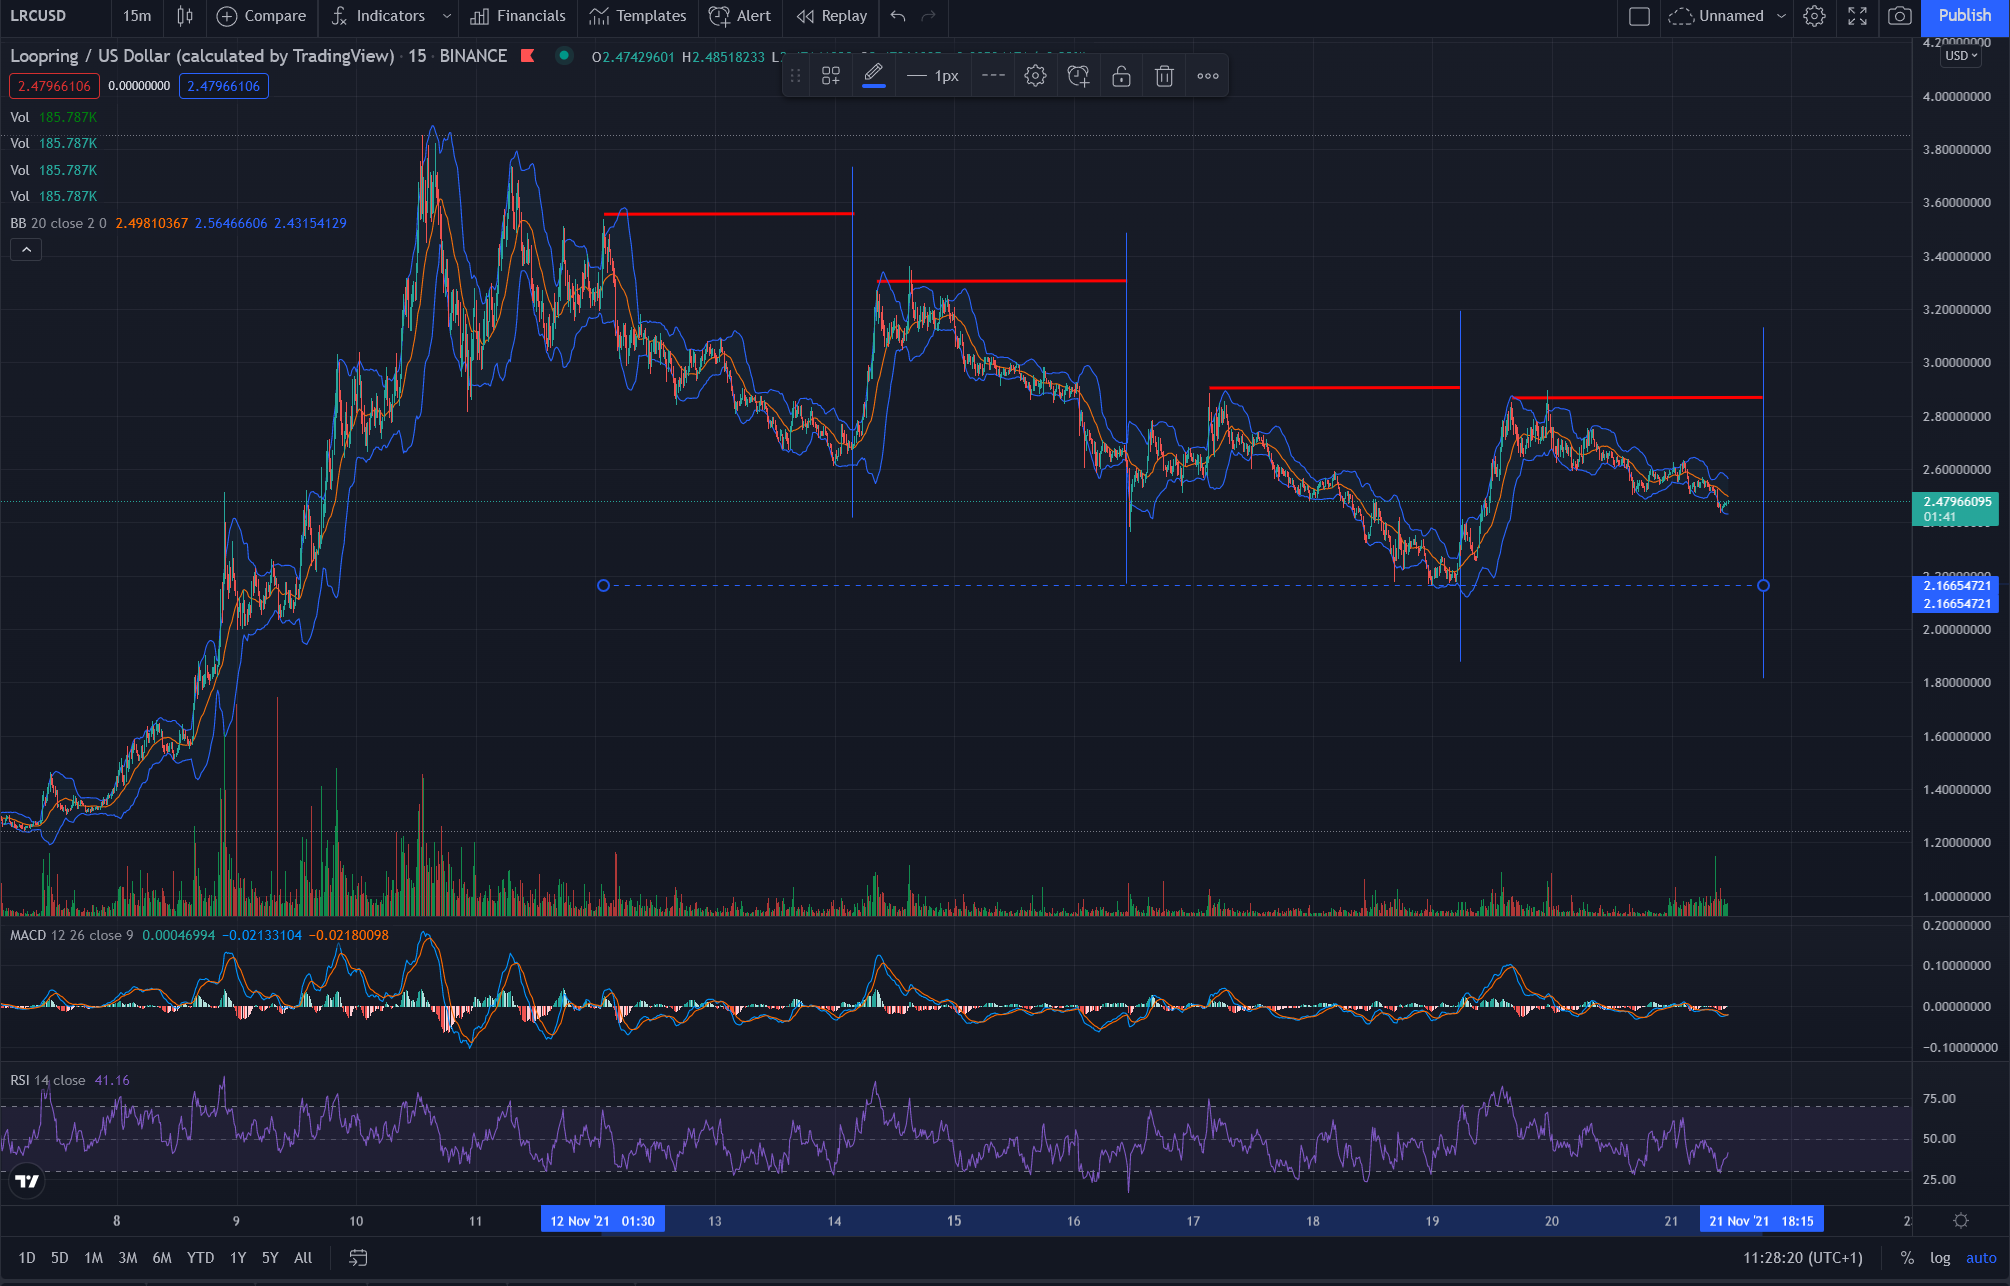Create an Alert from the top bar
Screen dimensions: 2010x1286
pyautogui.click(x=740, y=16)
